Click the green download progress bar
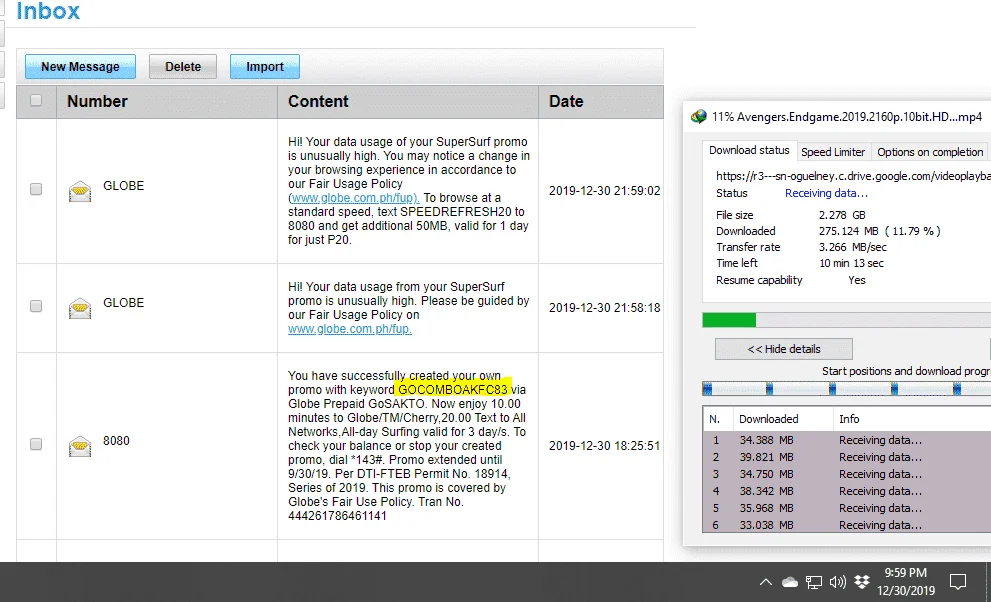The image size is (991, 602). (729, 320)
